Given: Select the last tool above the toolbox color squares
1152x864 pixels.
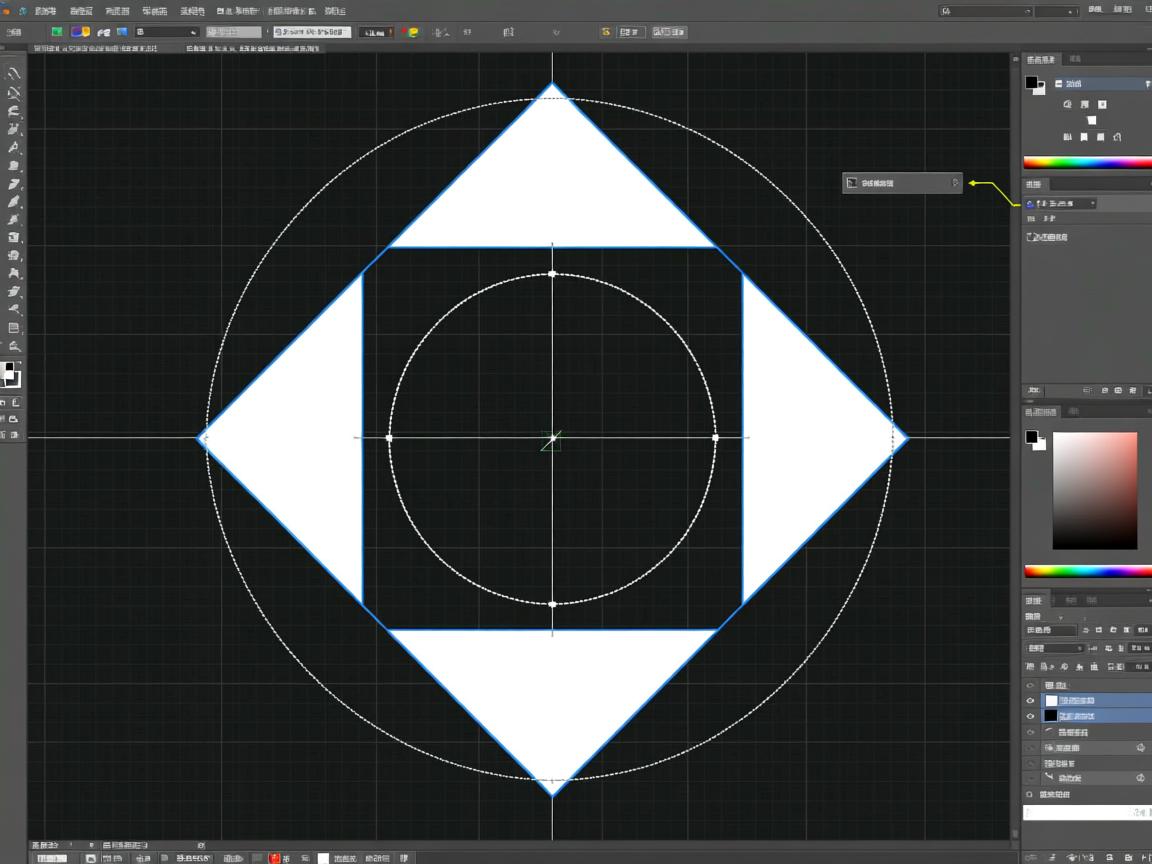Looking at the screenshot, I should (14, 346).
